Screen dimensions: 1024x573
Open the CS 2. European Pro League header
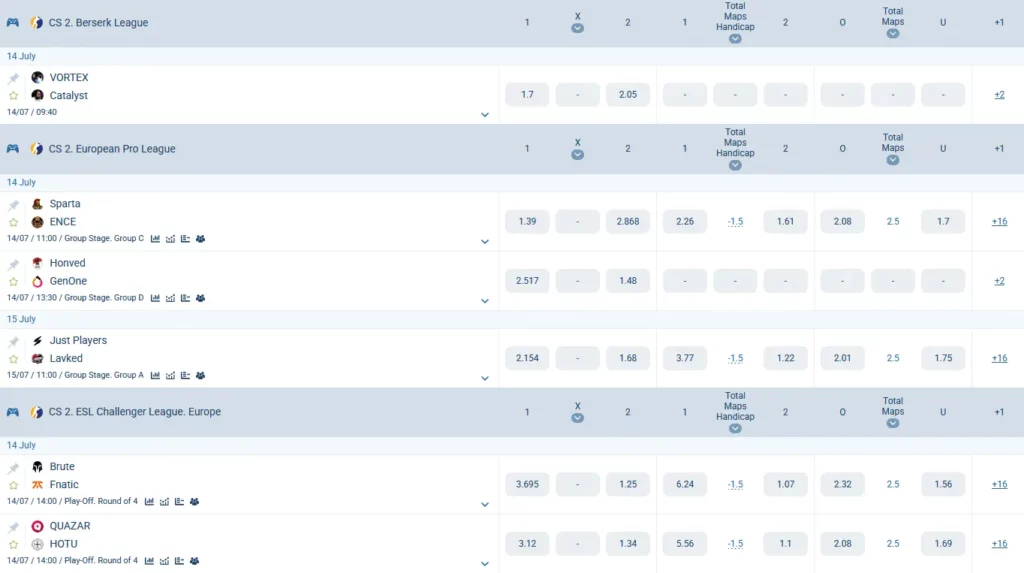pyautogui.click(x=112, y=149)
